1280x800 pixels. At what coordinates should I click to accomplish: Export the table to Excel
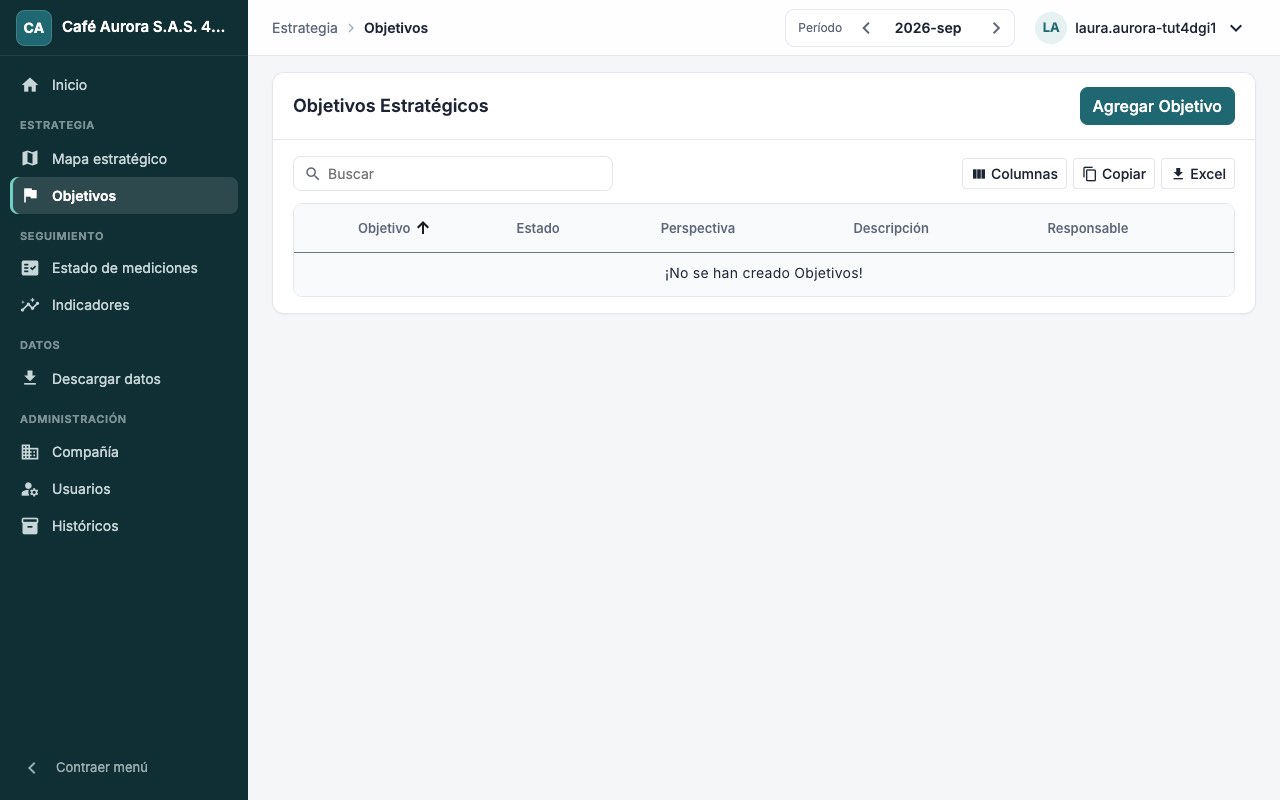tap(1198, 174)
